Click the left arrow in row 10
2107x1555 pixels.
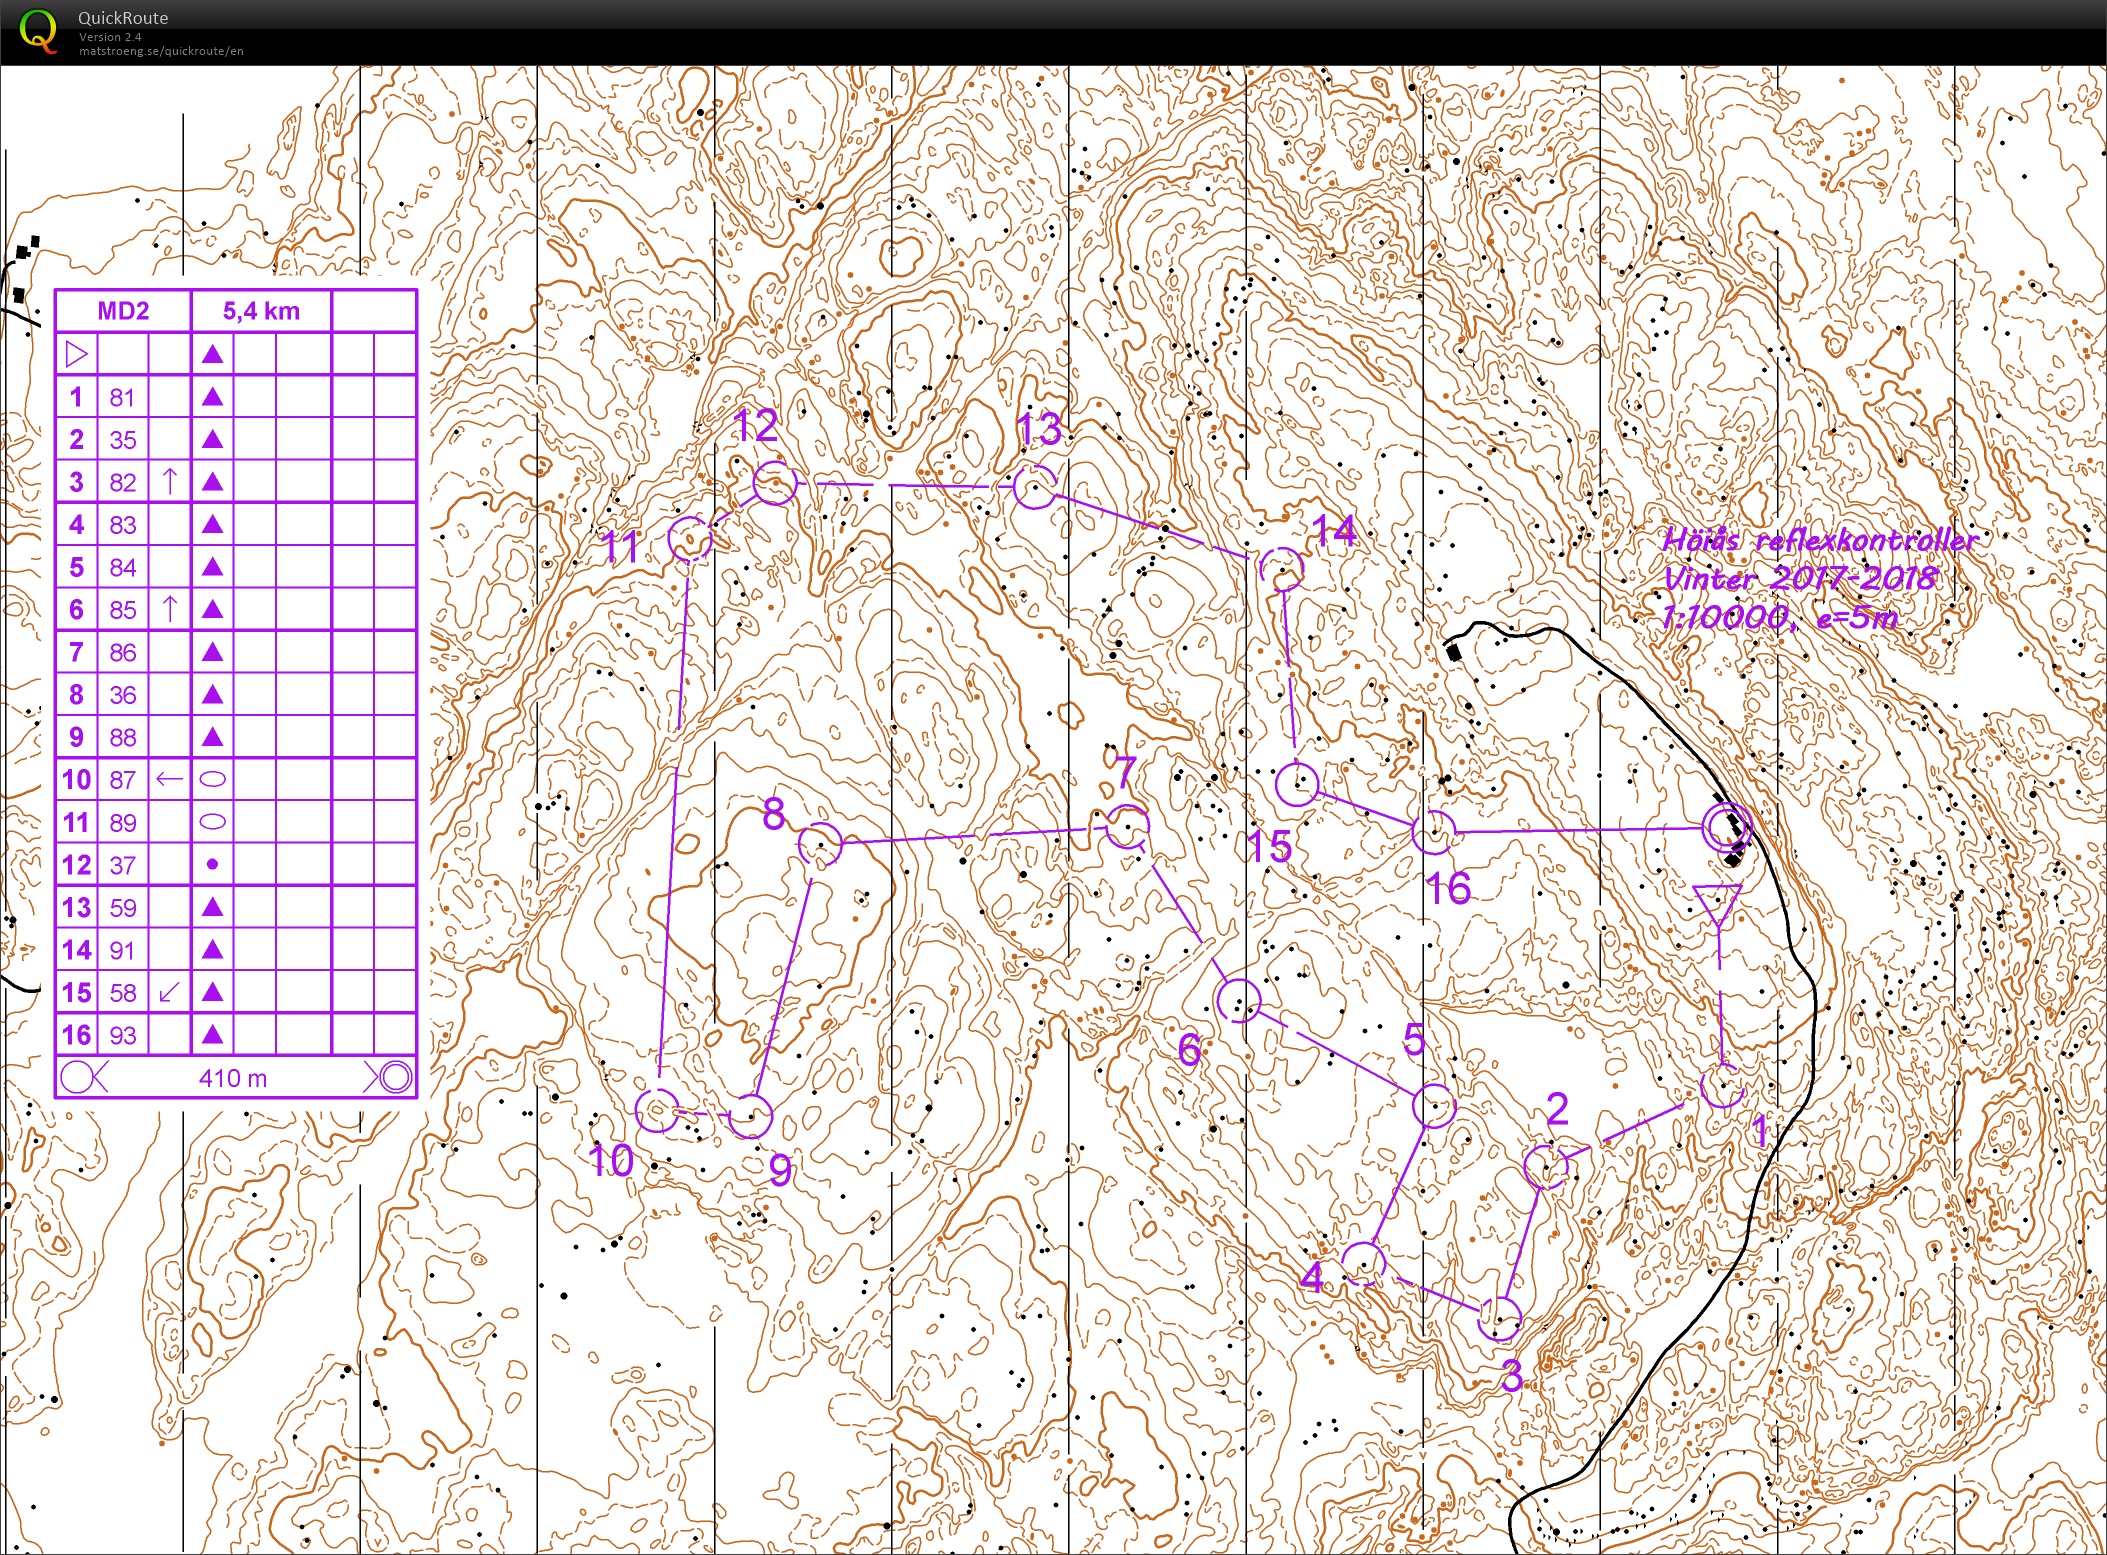coord(169,779)
